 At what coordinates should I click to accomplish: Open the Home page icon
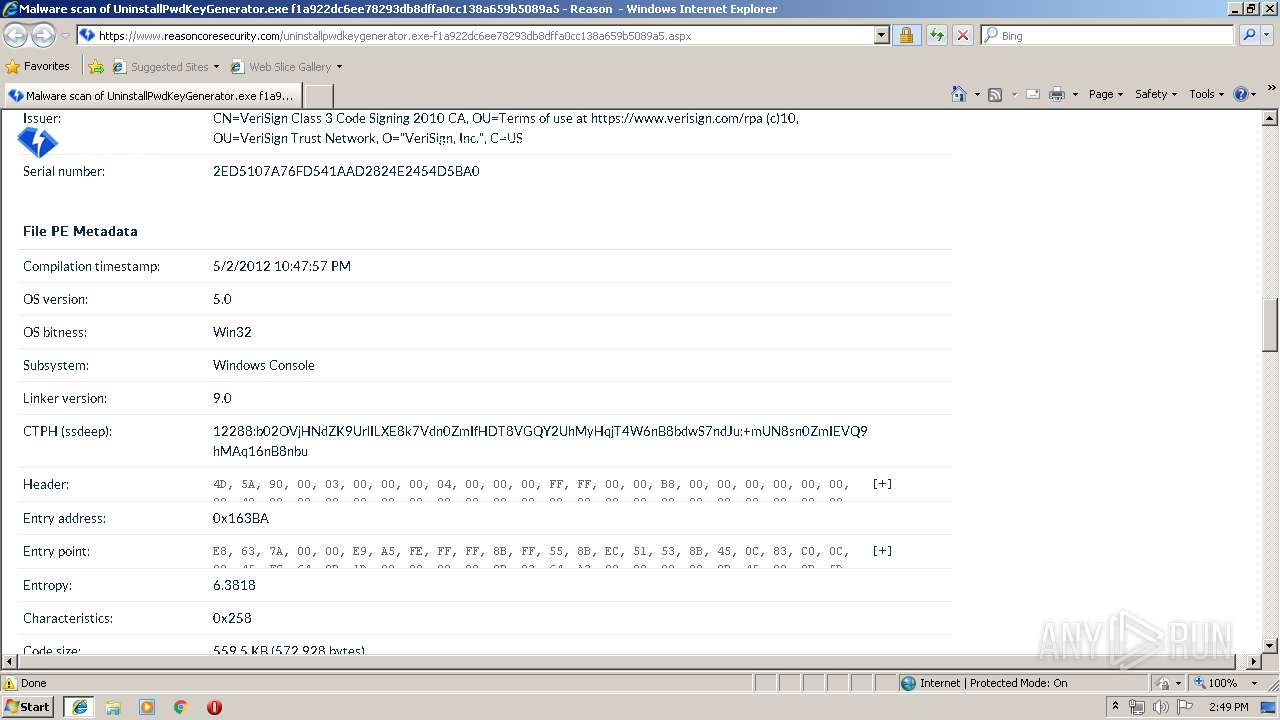pyautogui.click(x=958, y=94)
